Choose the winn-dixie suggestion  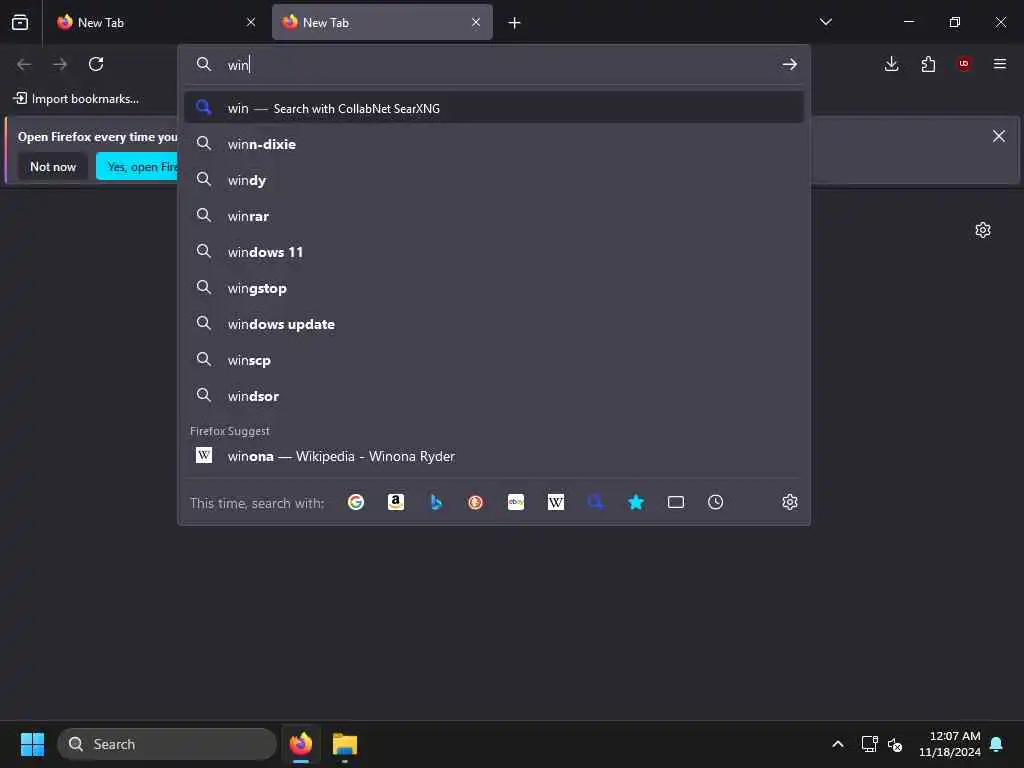494,144
